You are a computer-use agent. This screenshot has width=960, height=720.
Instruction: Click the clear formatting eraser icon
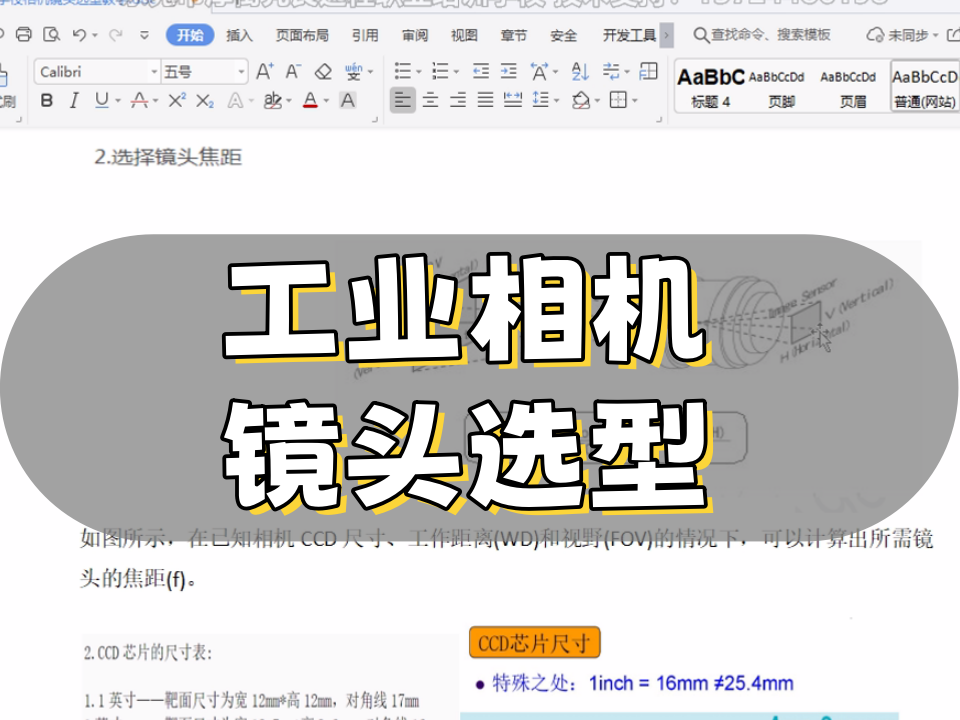coord(322,72)
